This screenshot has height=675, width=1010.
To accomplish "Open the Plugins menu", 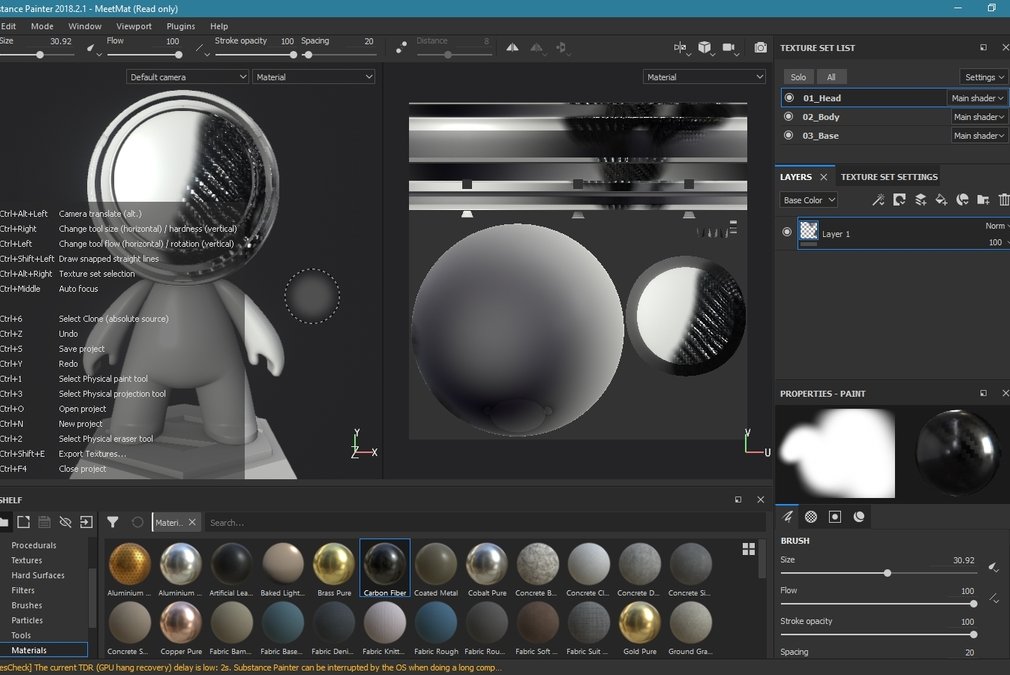I will [180, 26].
